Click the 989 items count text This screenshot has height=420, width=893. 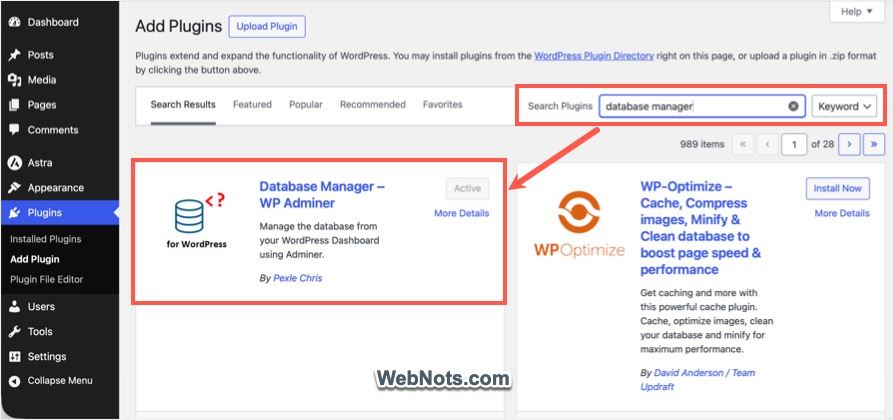(702, 144)
